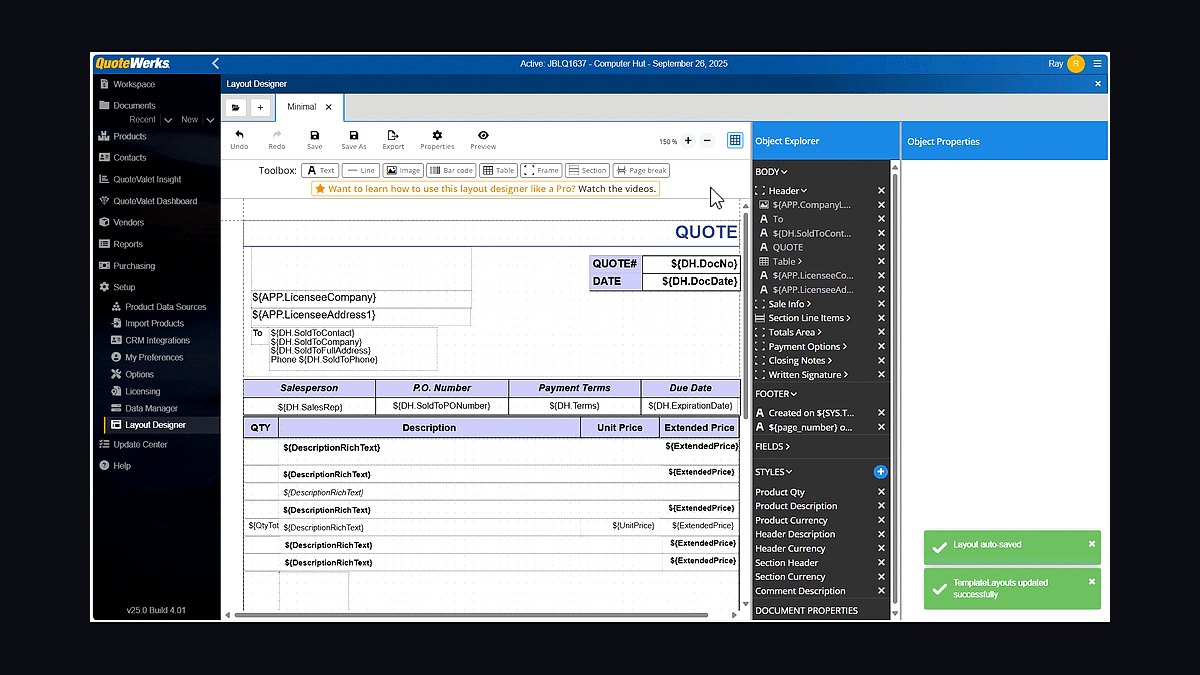
Task: Click the Redo toolbar icon
Action: [x=277, y=139]
